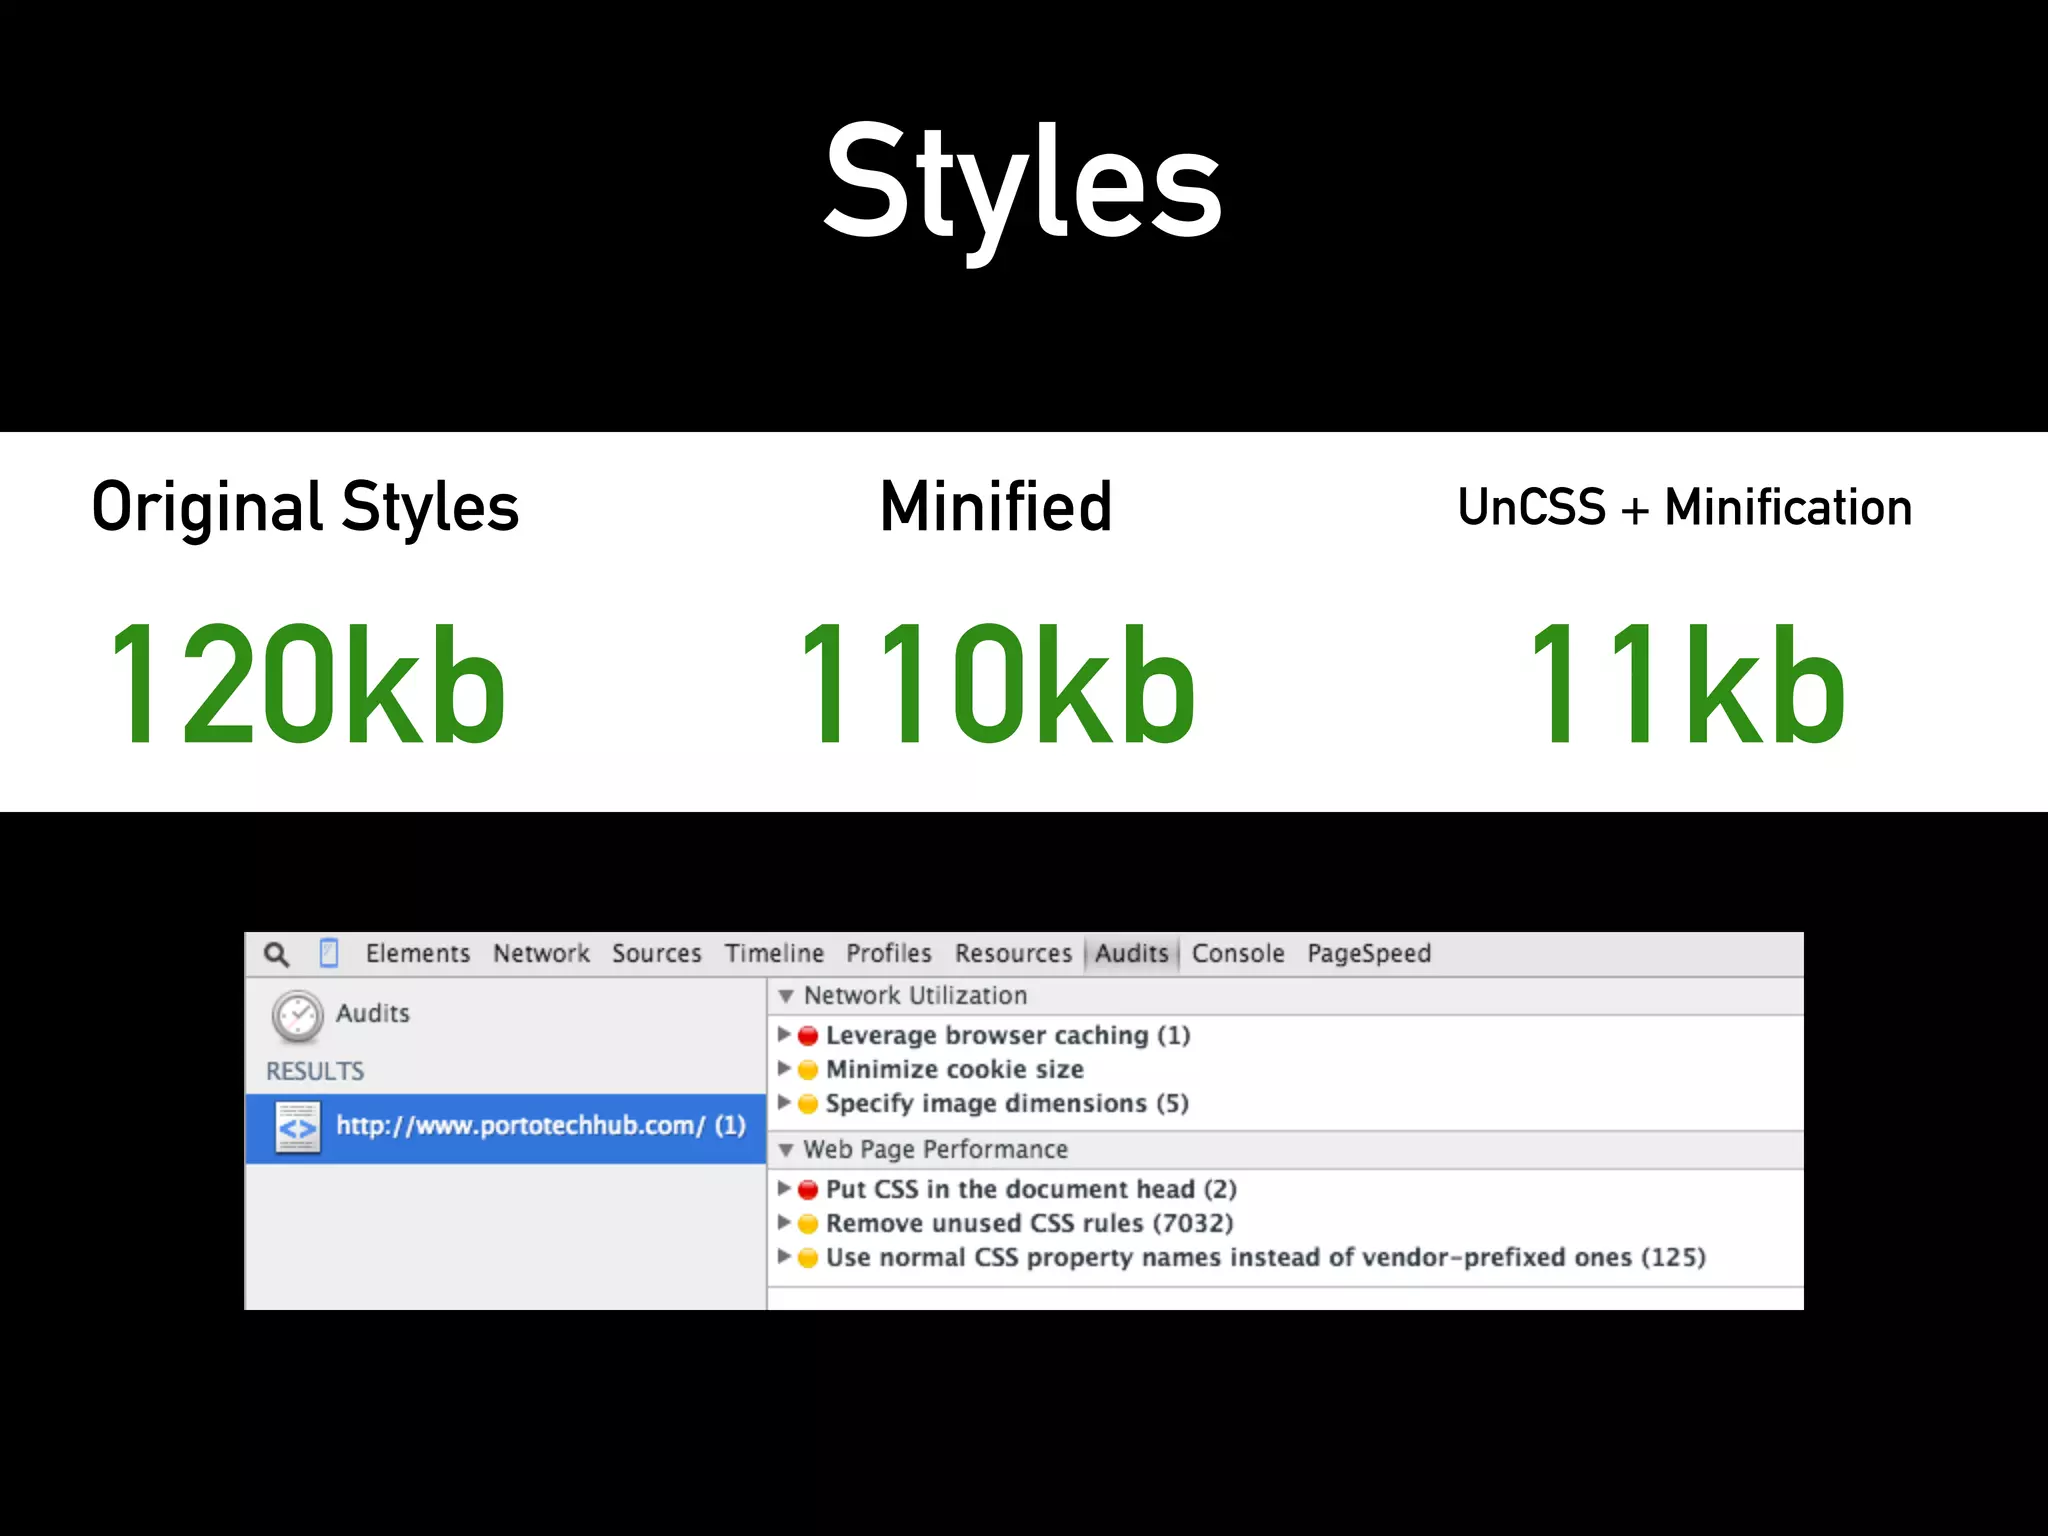Click 'Leverage browser caching (1)' text
The height and width of the screenshot is (1536, 2048).
[x=1008, y=1036]
